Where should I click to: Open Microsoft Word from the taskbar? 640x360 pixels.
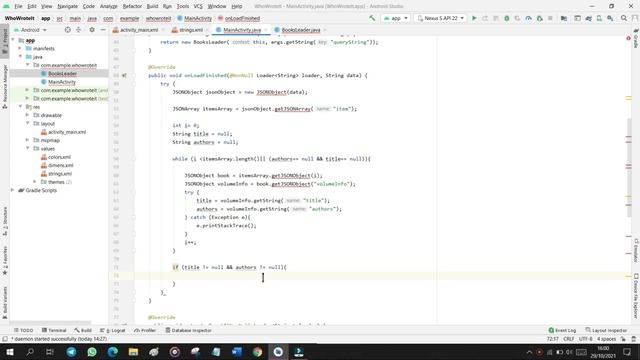click(236, 352)
